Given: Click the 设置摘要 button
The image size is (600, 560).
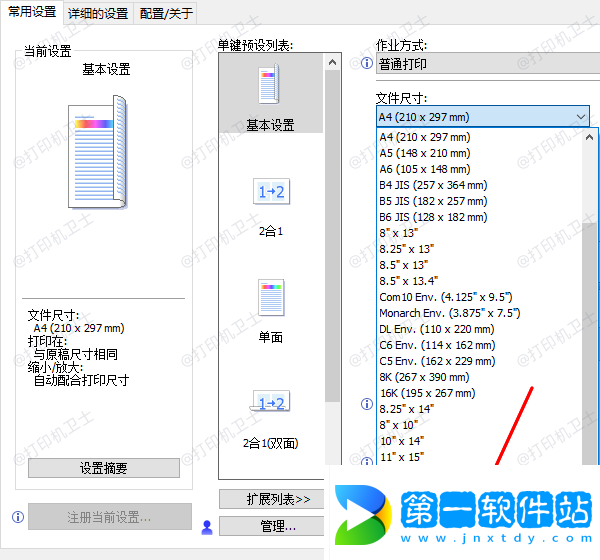Looking at the screenshot, I should pos(104,468).
